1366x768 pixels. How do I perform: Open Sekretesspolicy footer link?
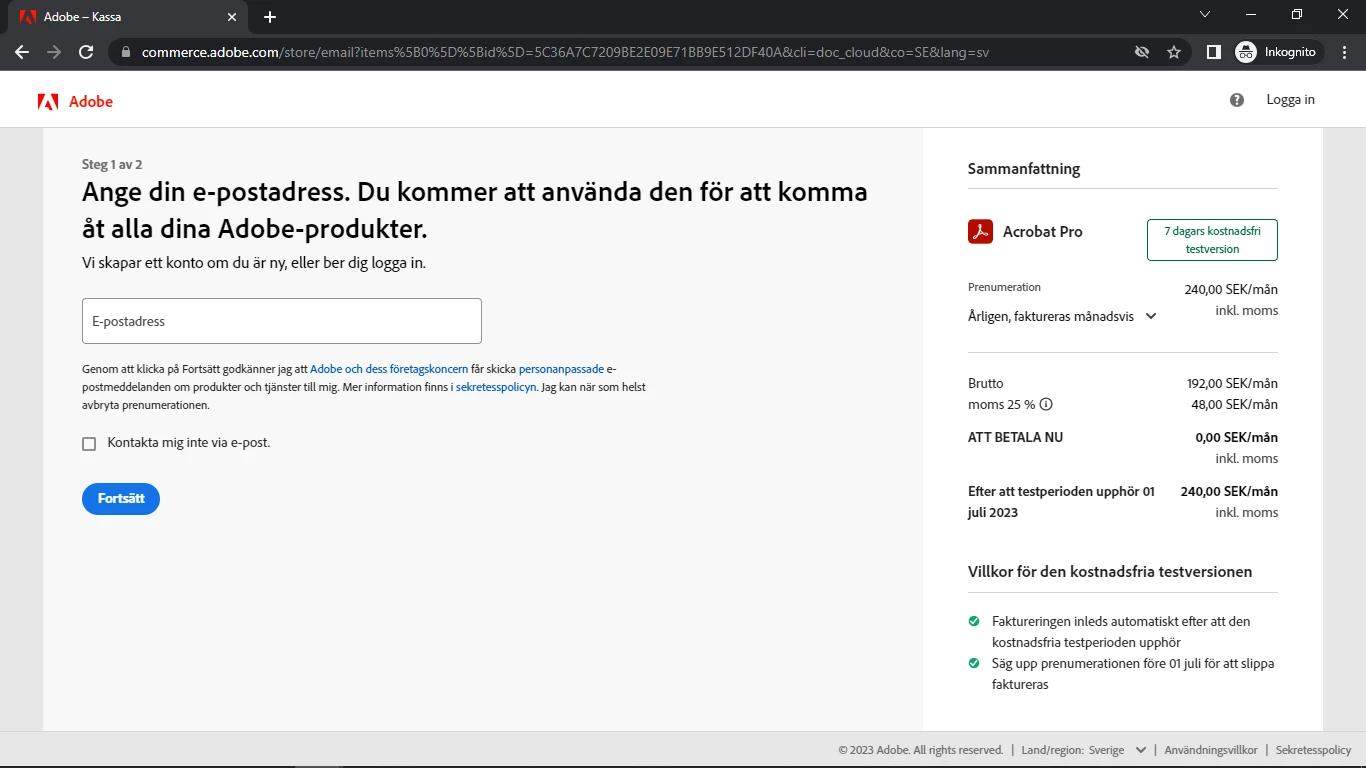(x=1313, y=750)
